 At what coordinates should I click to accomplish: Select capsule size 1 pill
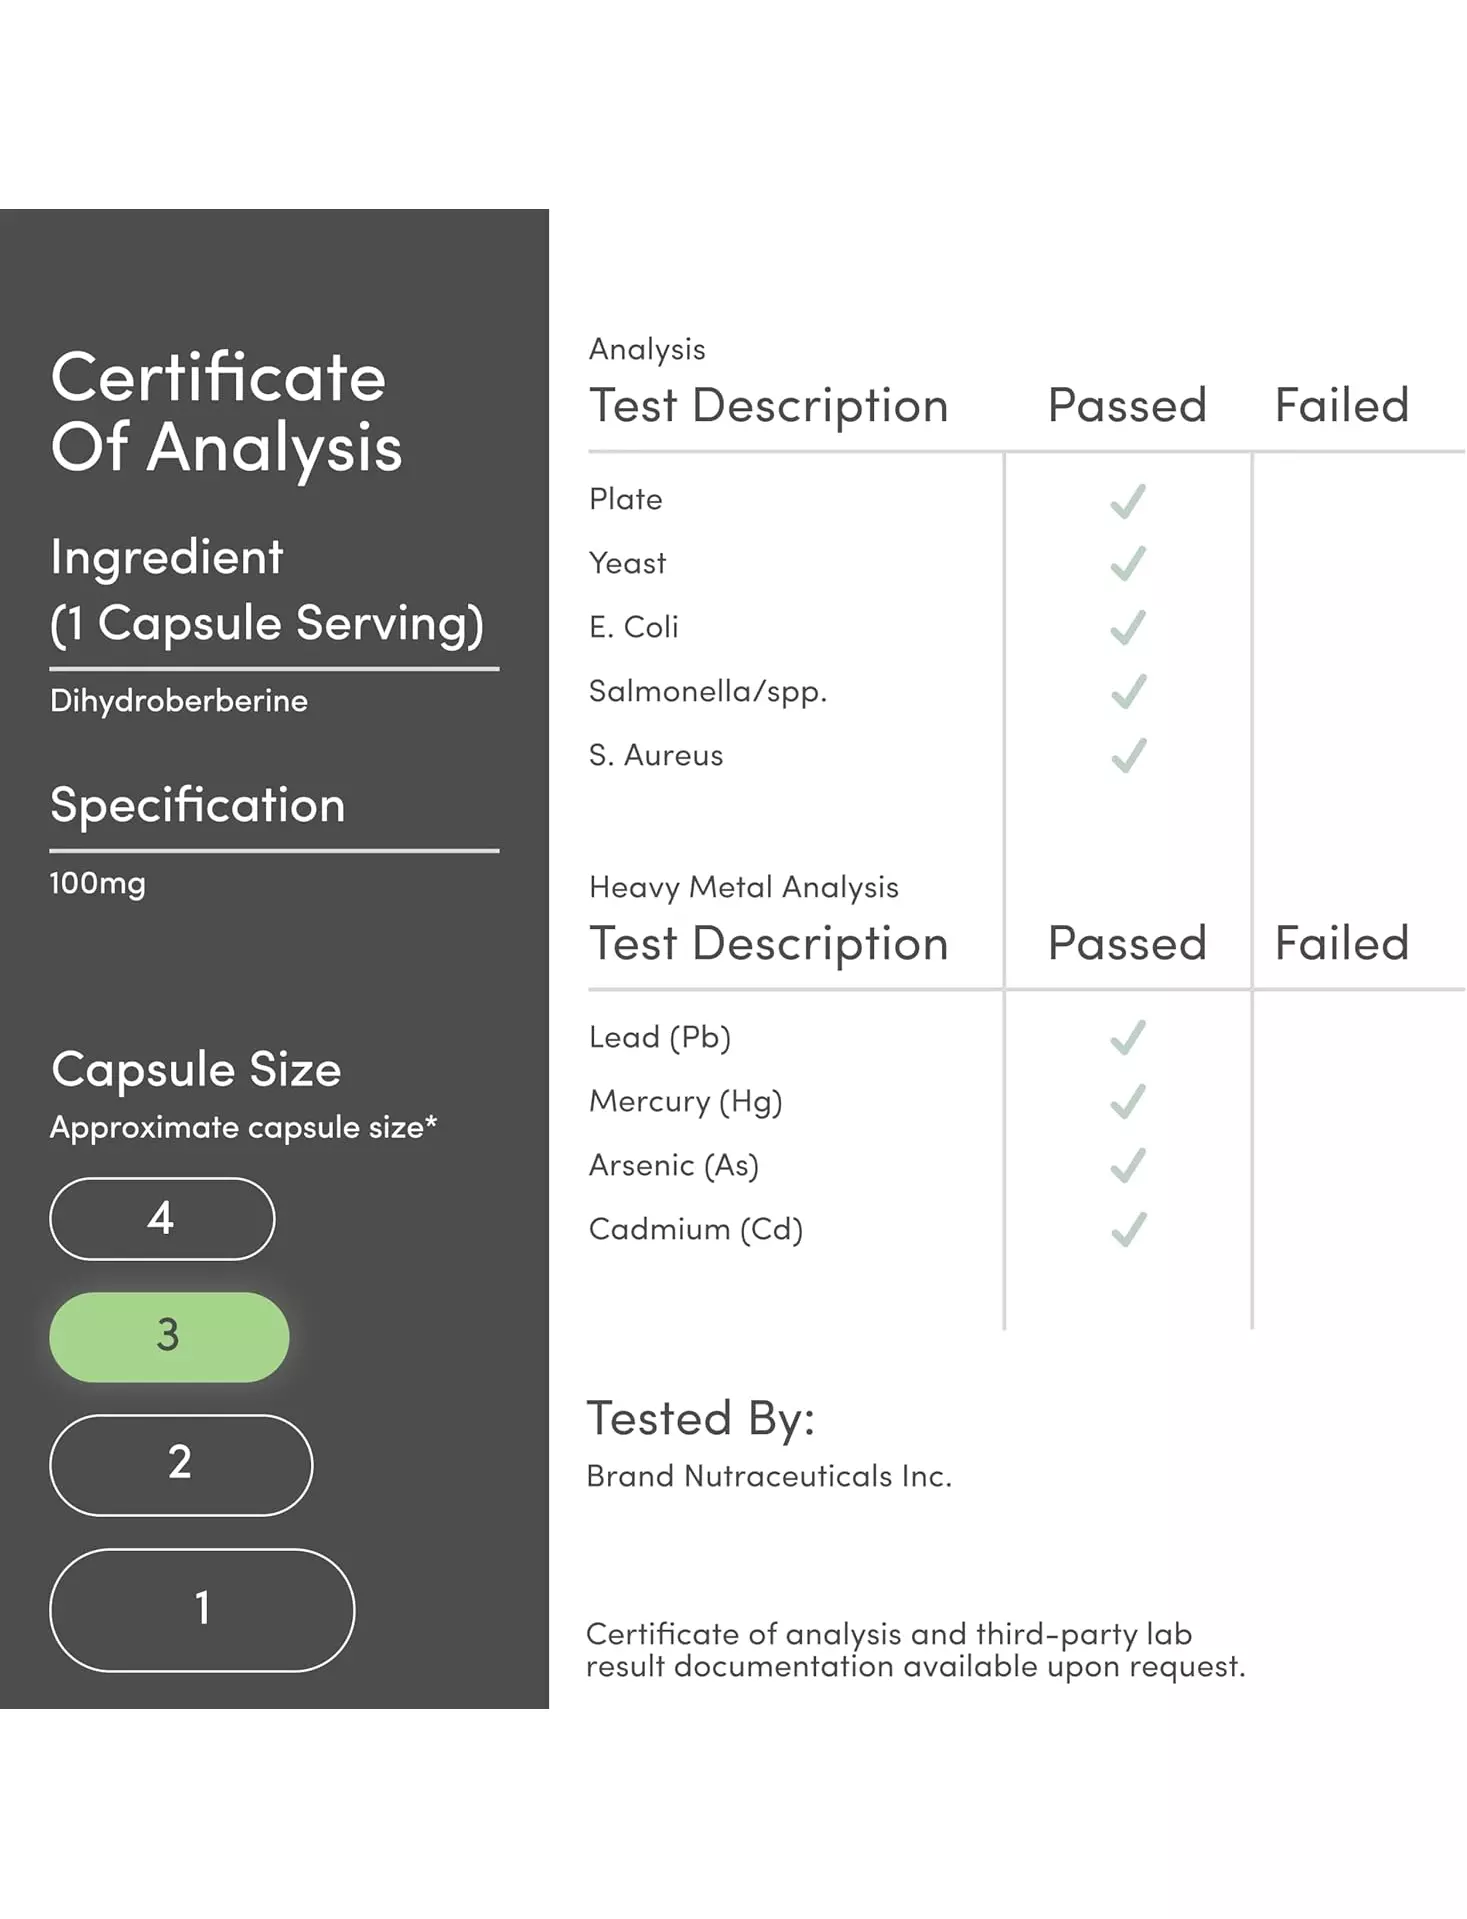point(202,1610)
